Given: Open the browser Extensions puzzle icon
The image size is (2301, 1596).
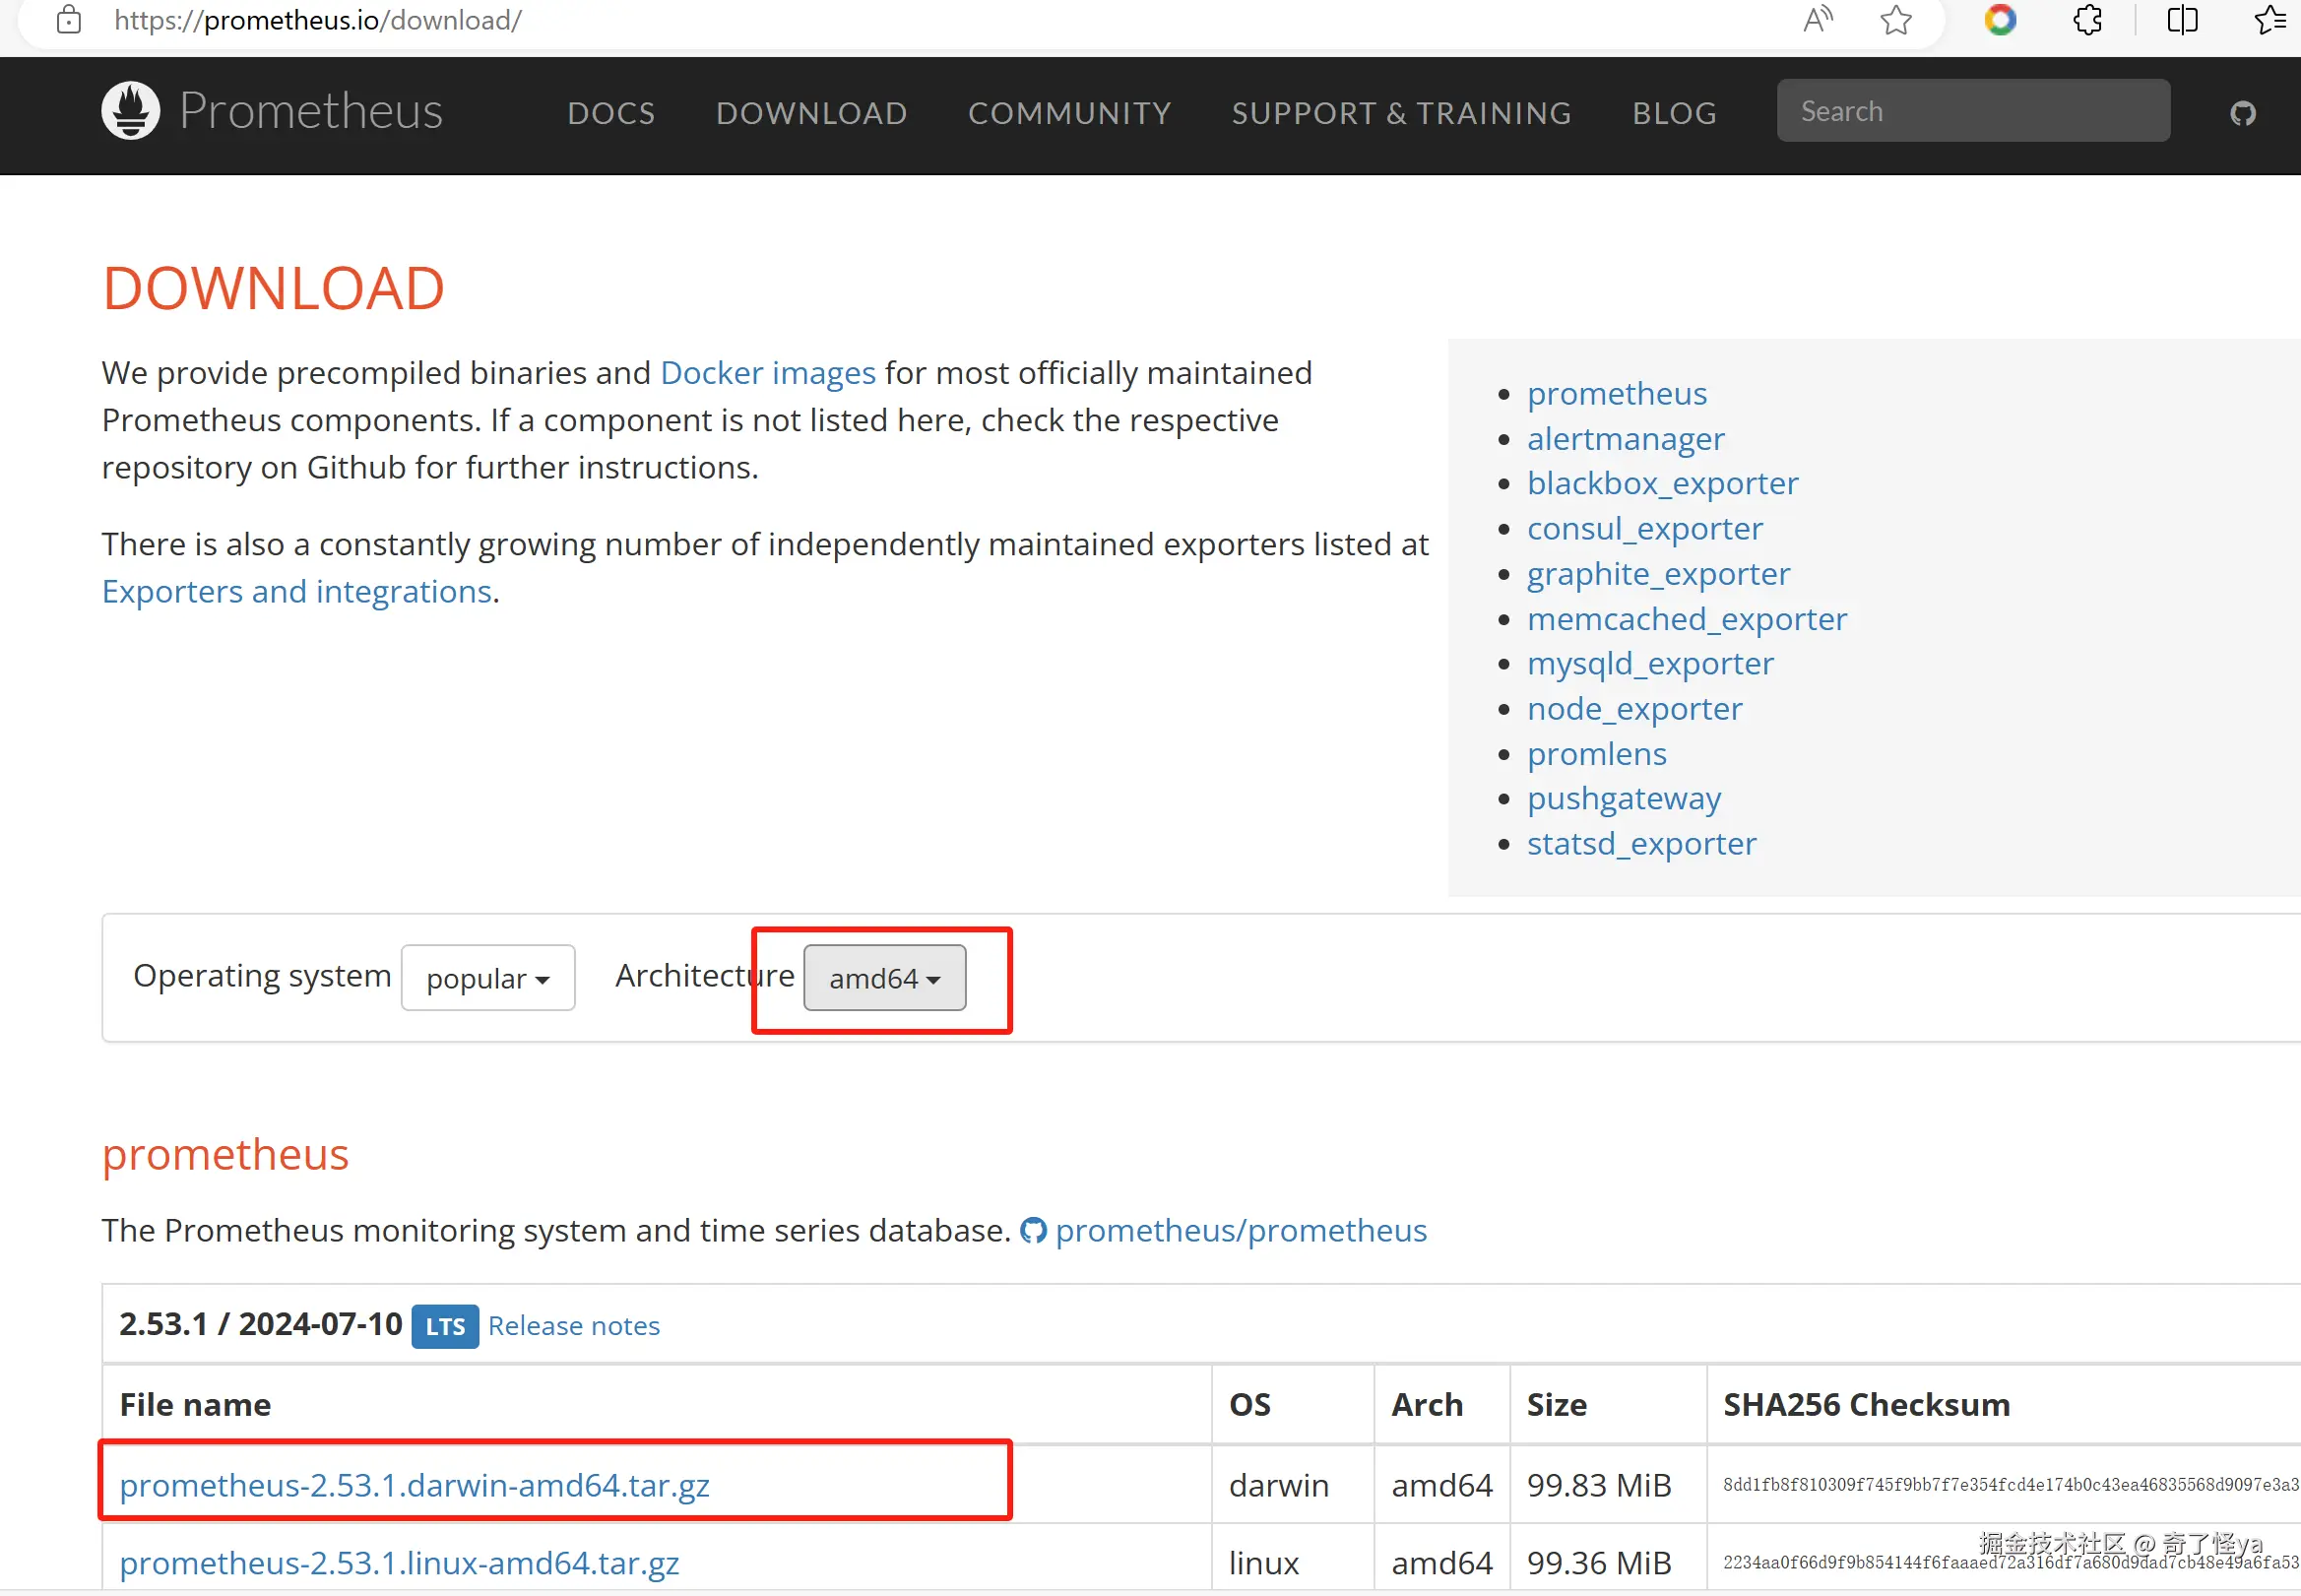Looking at the screenshot, I should 2087,20.
